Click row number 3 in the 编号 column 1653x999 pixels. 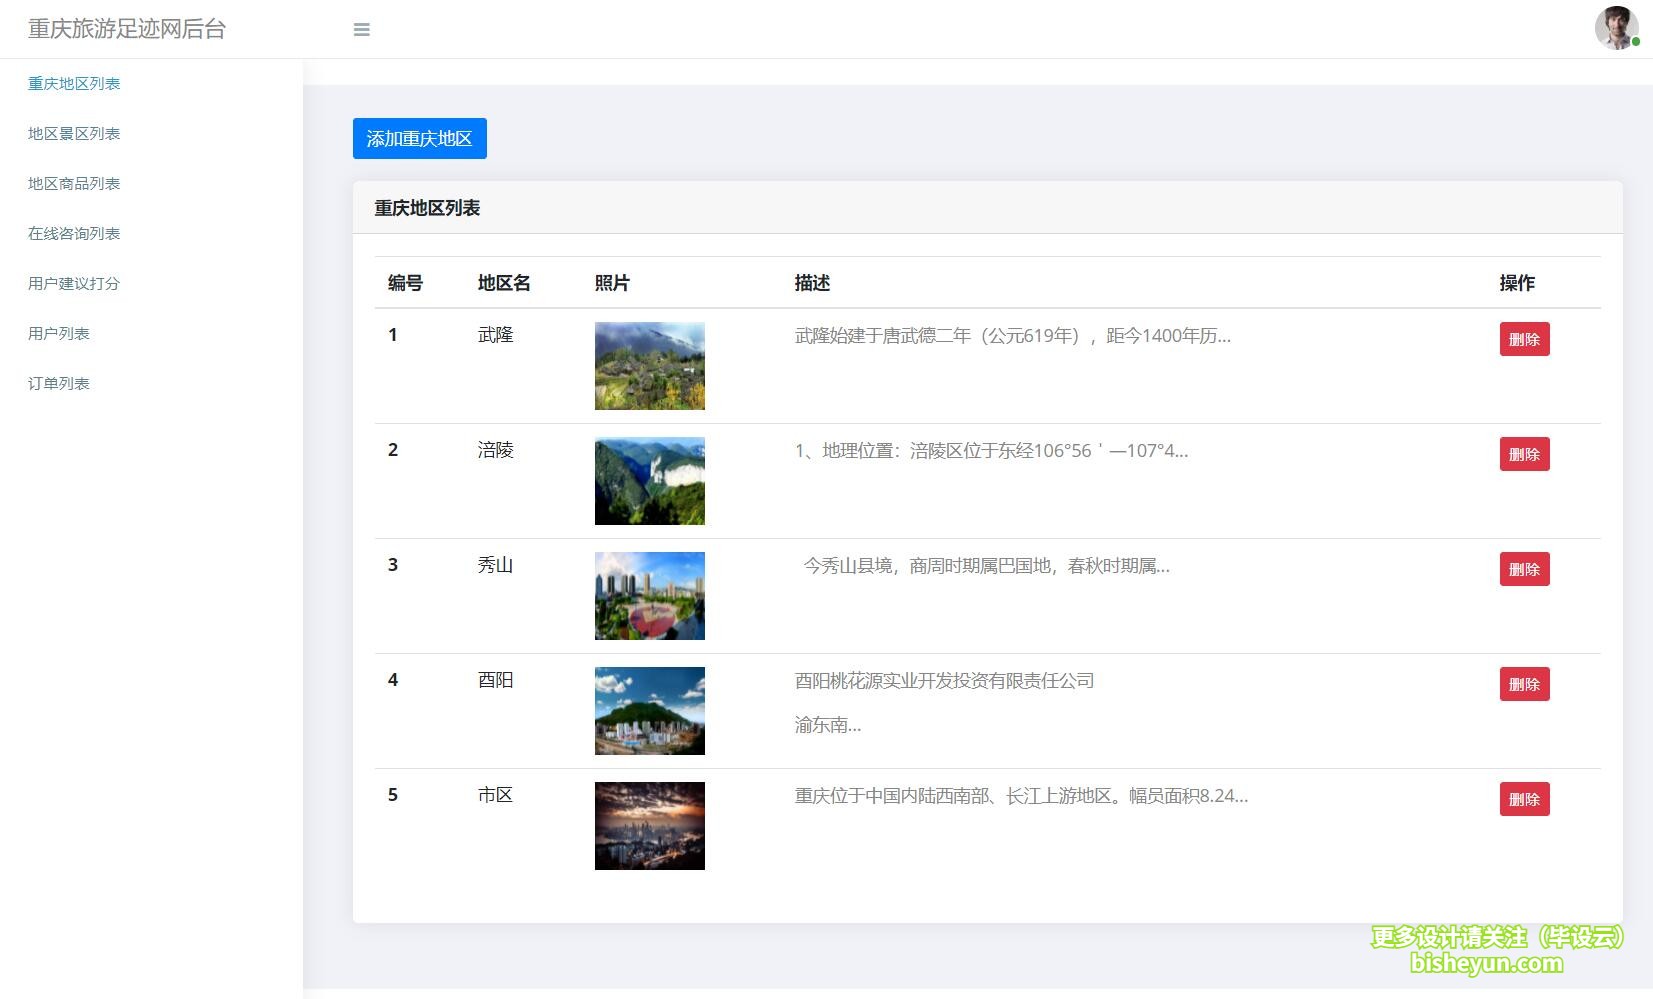[x=393, y=565]
